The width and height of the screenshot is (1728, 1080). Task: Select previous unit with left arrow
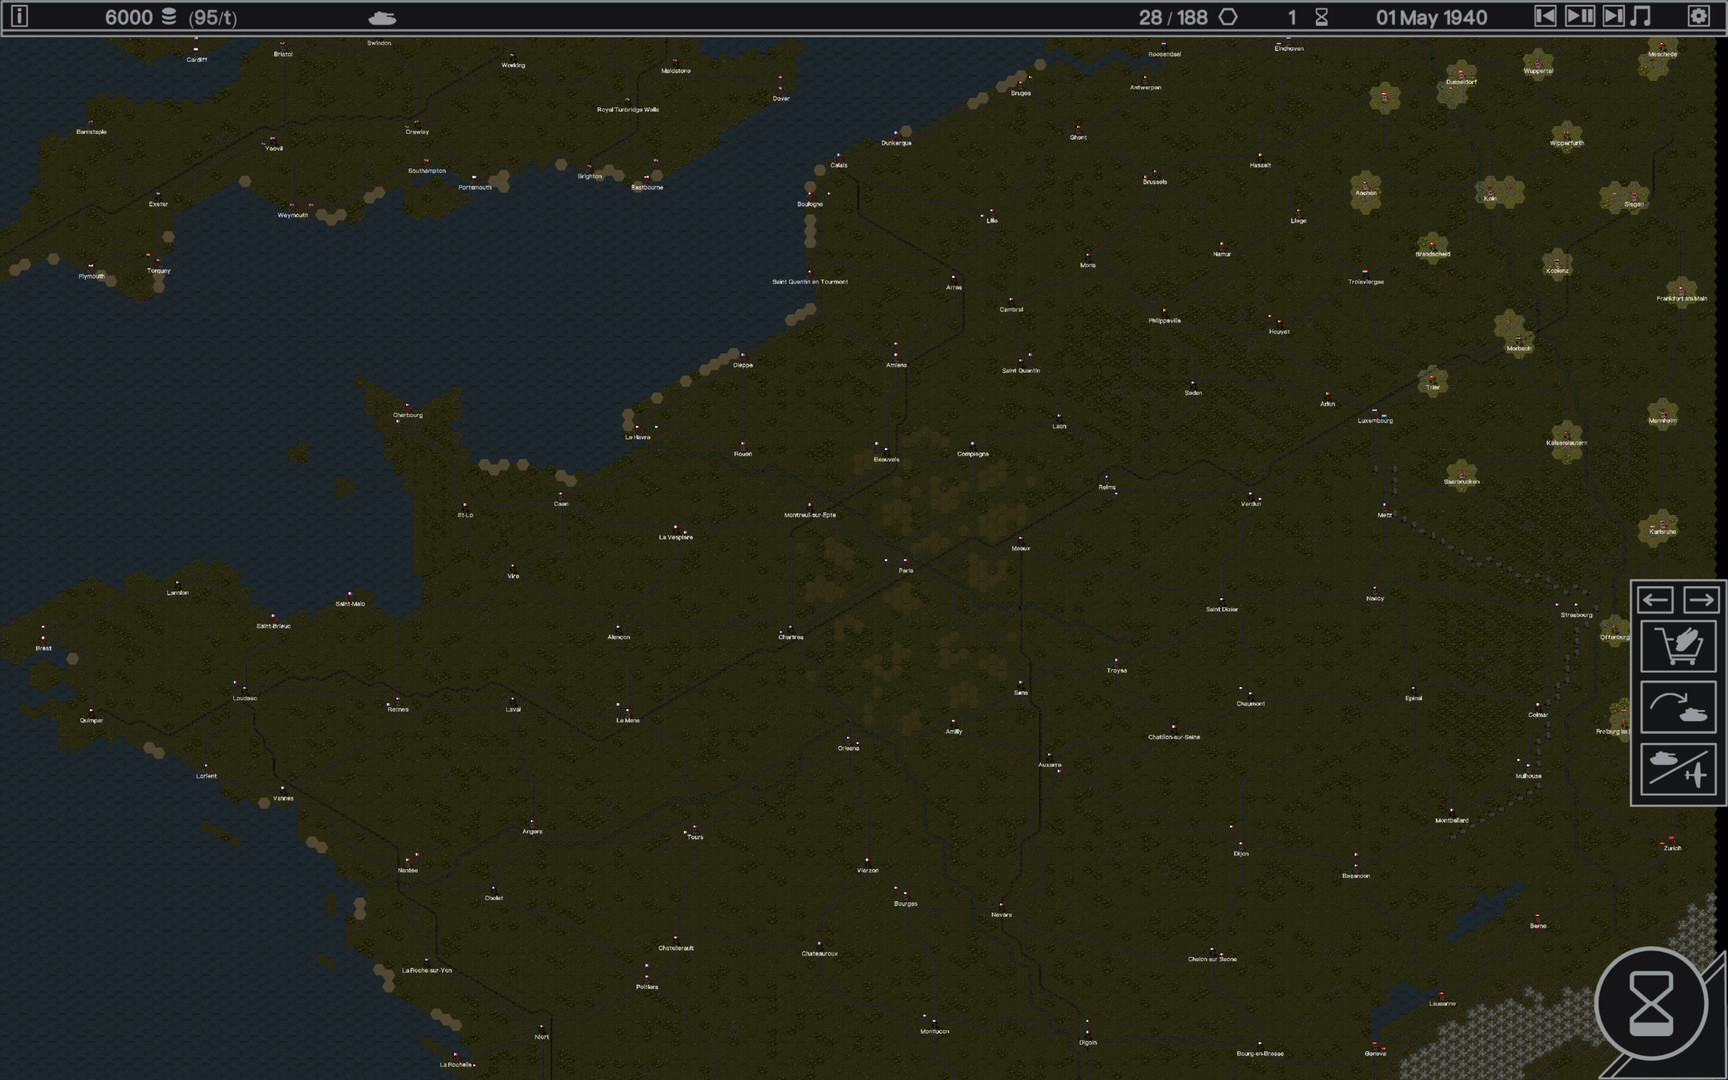1655,600
